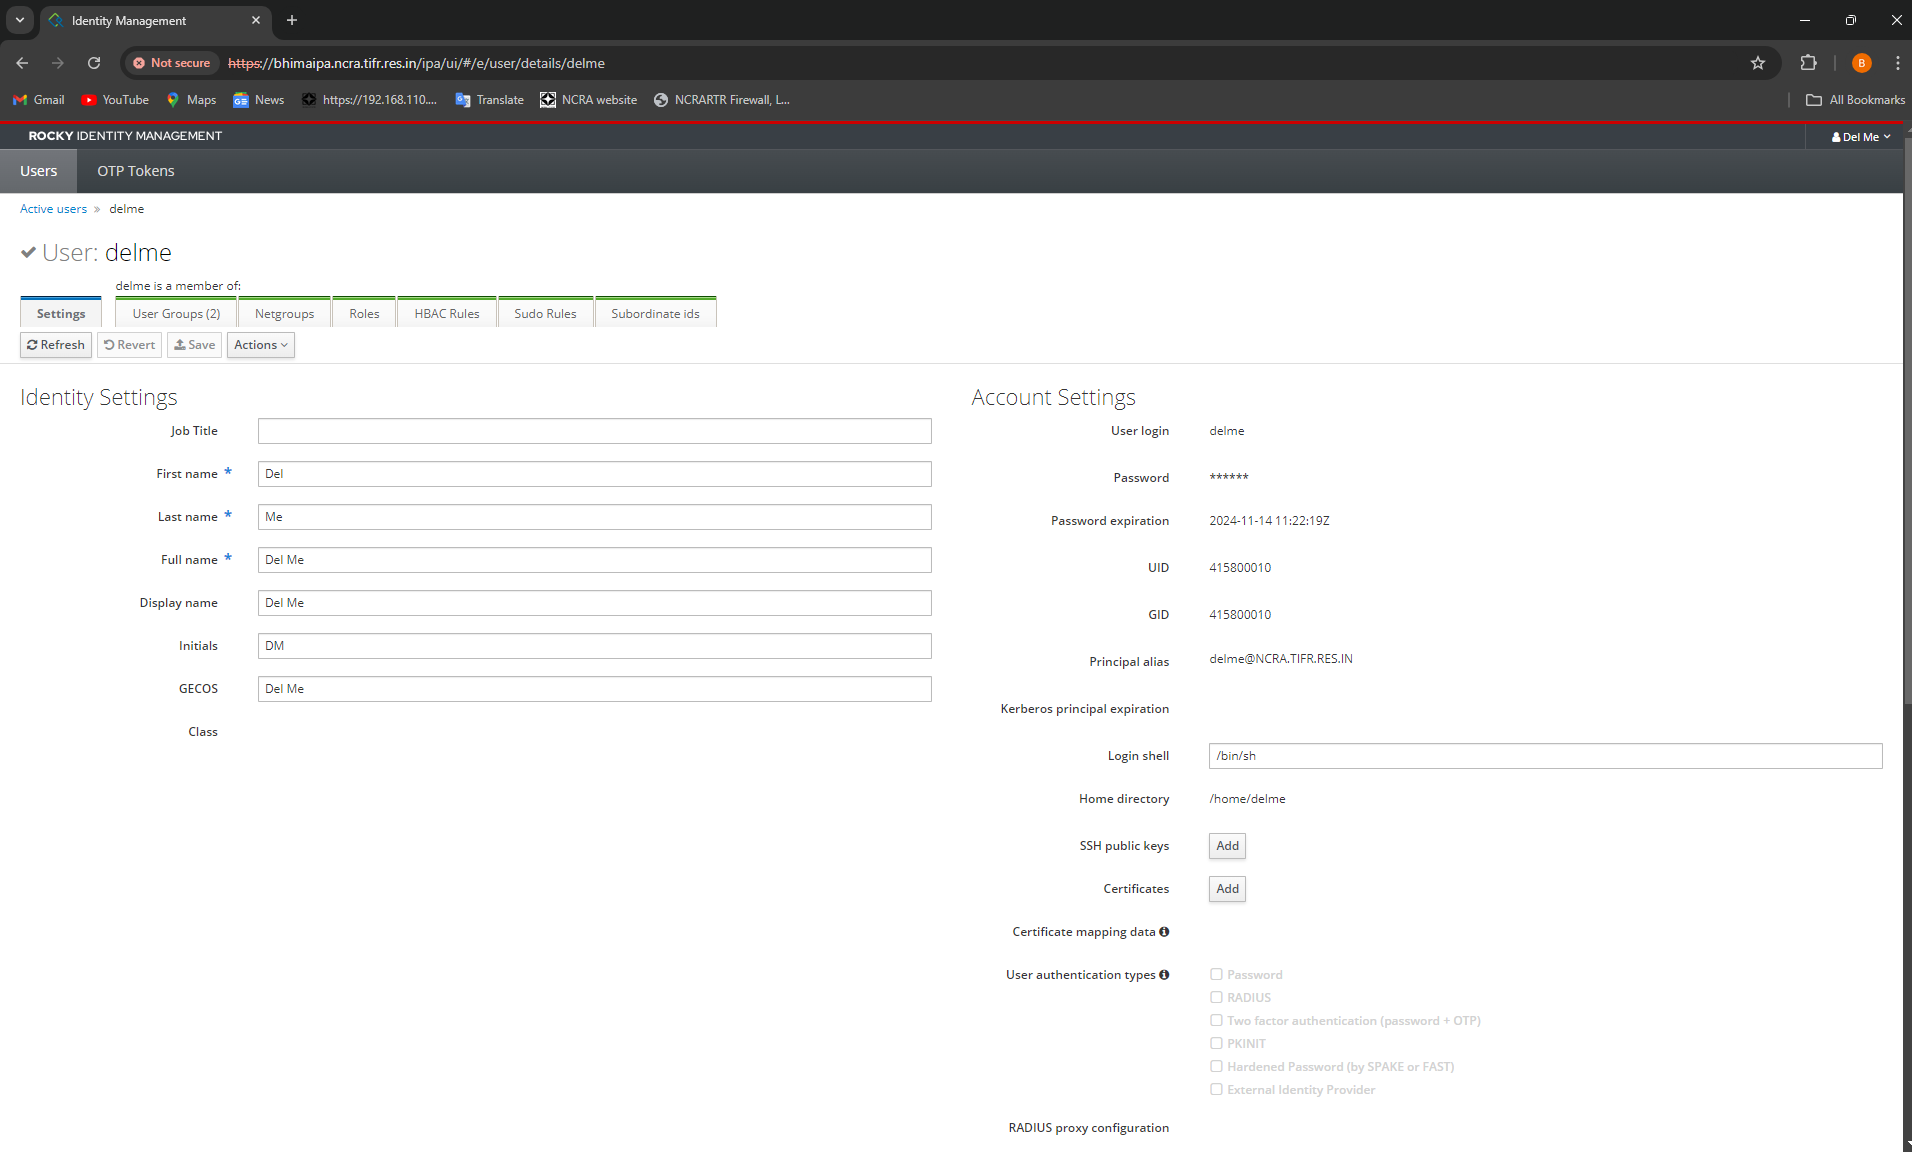This screenshot has width=1912, height=1152.
Task: Open the NCRA website bookmark
Action: [589, 100]
